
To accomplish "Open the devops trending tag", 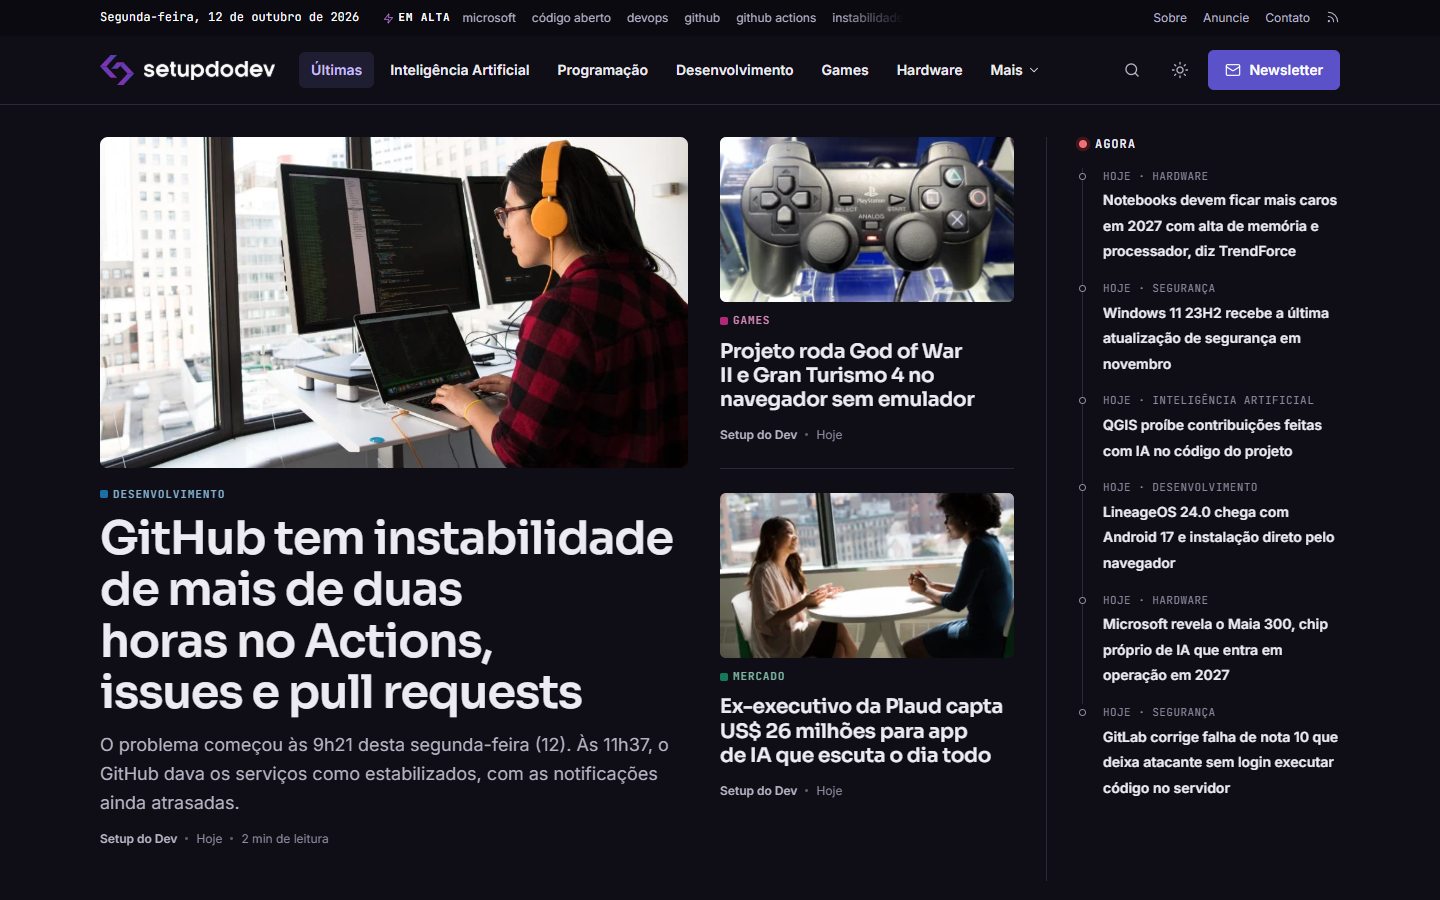I will tap(647, 18).
